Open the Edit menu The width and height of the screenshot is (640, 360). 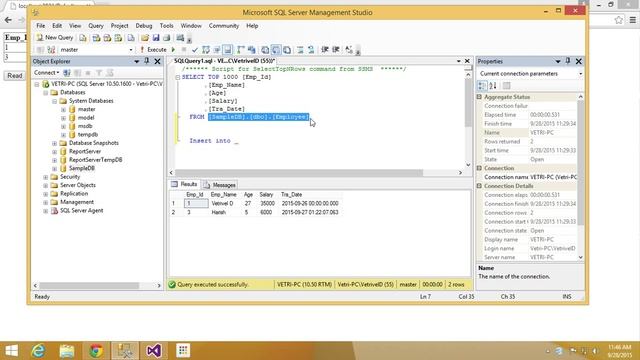[57, 26]
